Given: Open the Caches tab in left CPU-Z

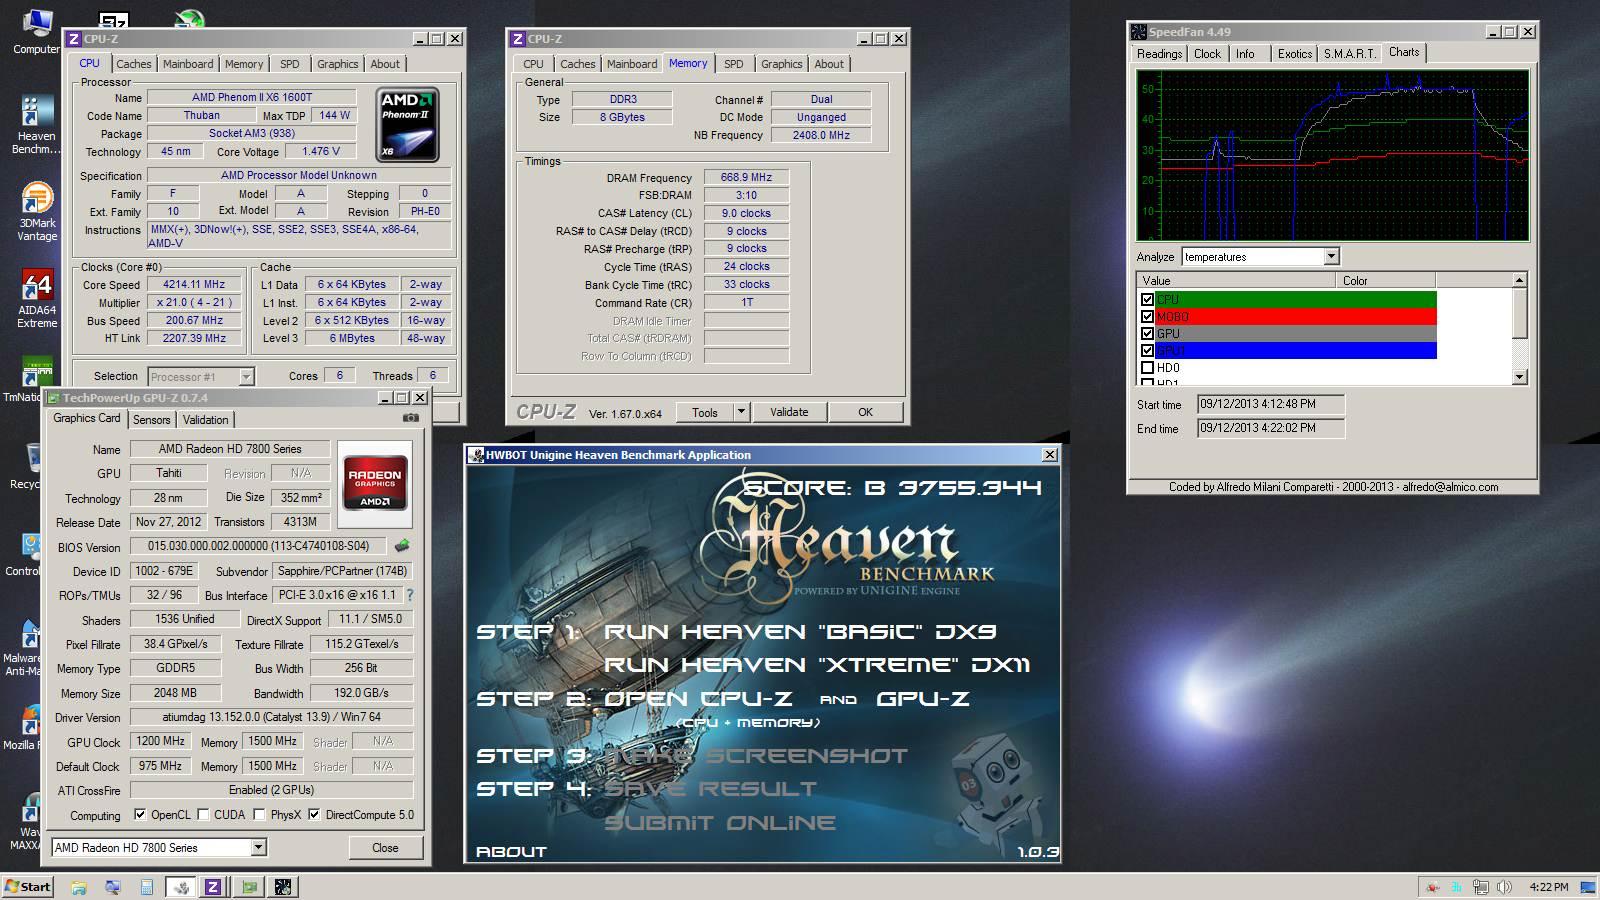Looking at the screenshot, I should tap(133, 64).
